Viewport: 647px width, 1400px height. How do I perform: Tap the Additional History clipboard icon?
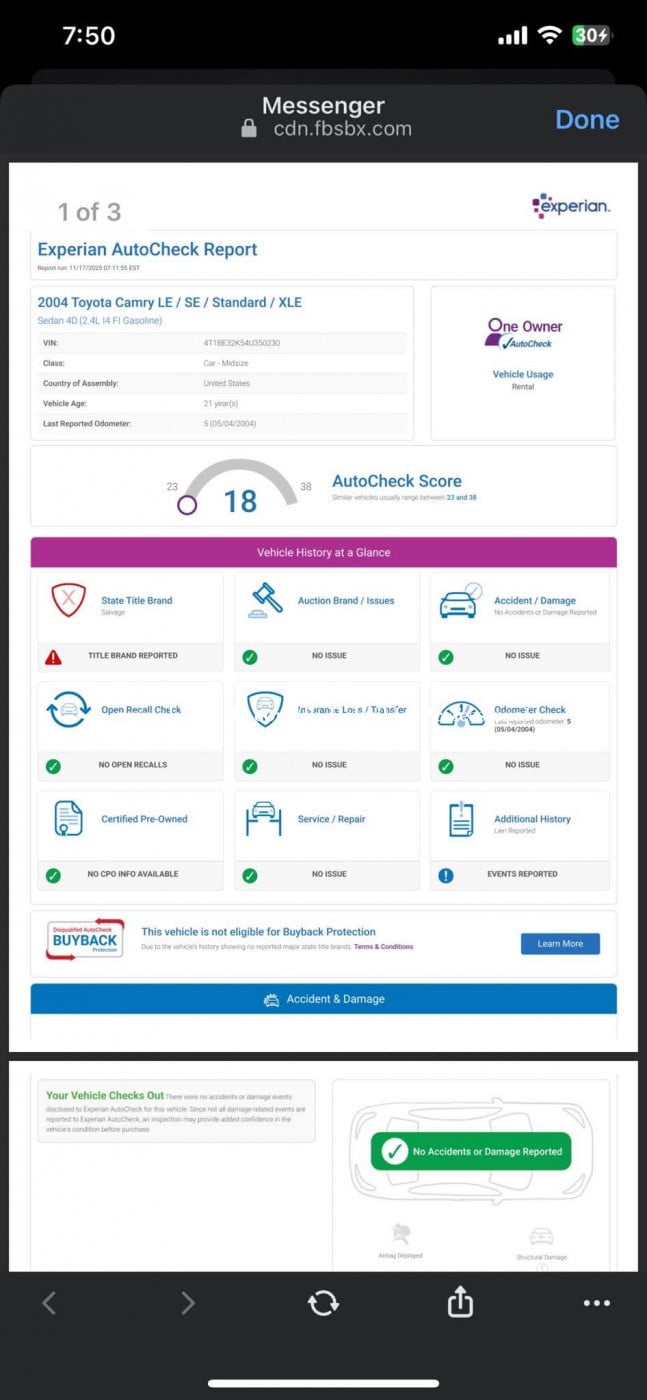tap(461, 819)
